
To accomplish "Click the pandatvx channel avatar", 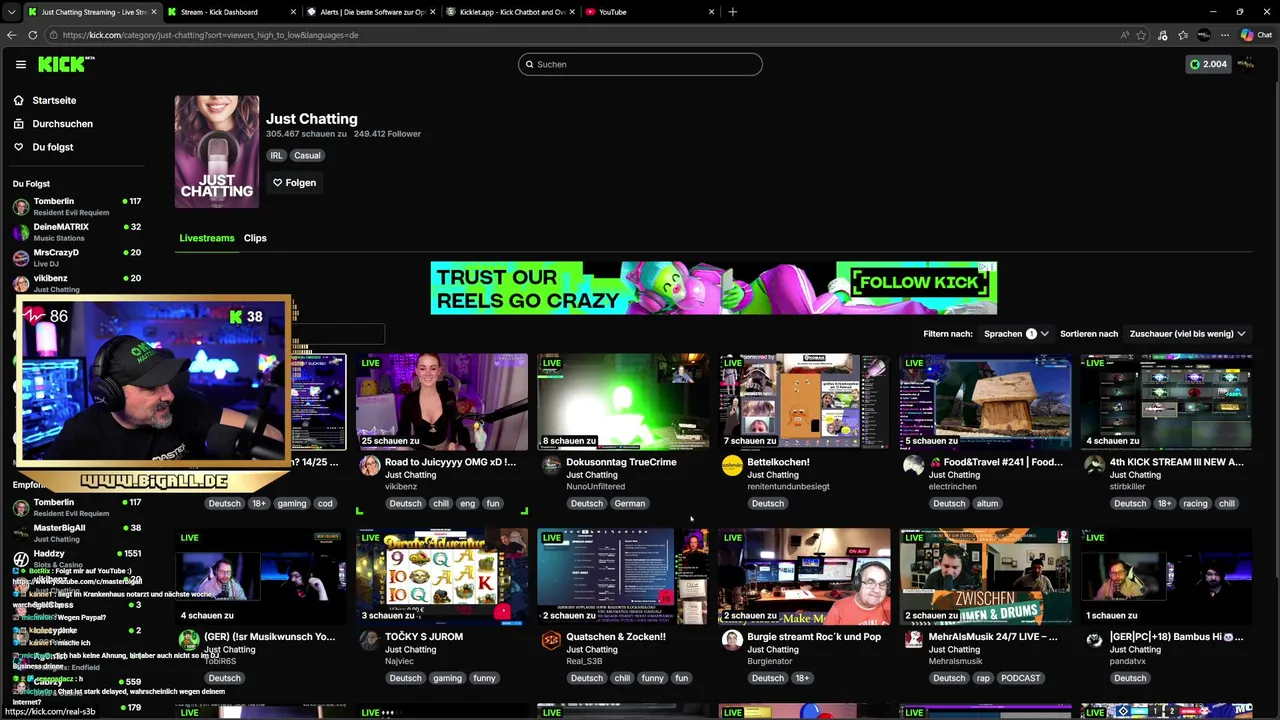I will tap(1094, 641).
